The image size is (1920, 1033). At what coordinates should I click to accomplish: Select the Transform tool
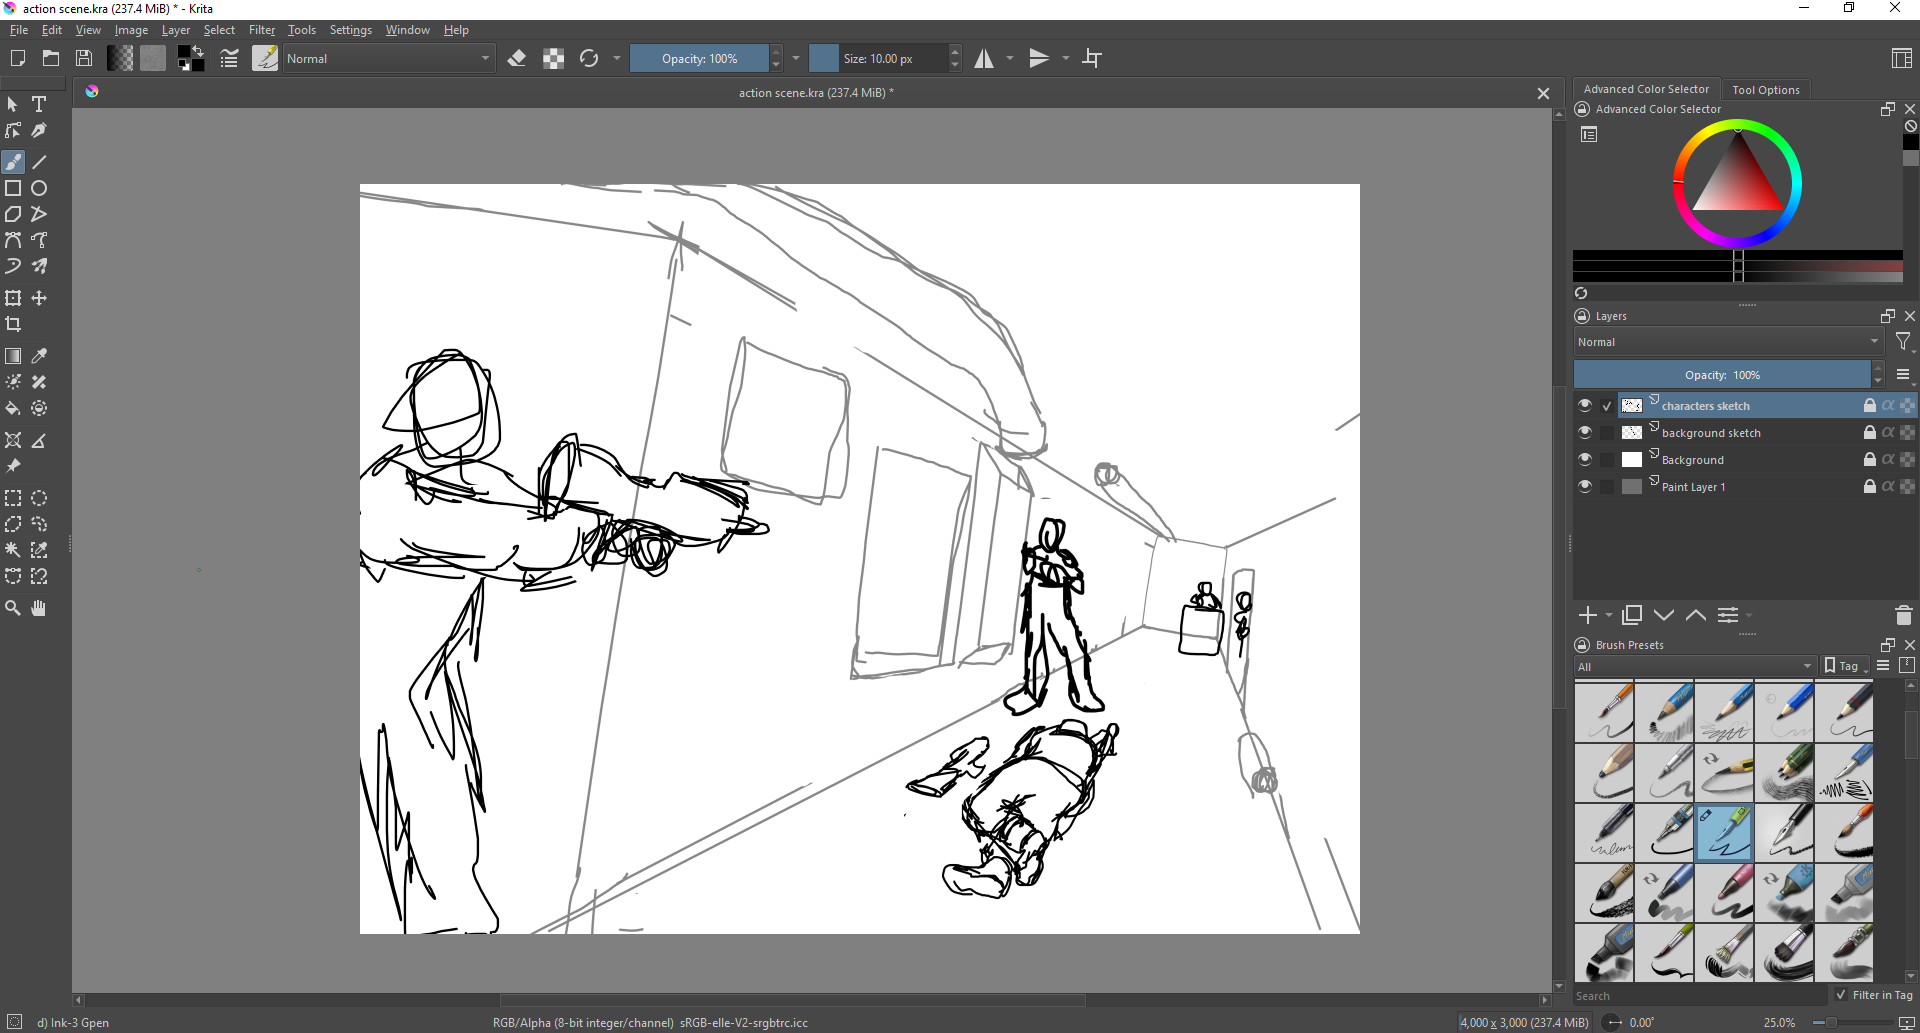pos(13,298)
